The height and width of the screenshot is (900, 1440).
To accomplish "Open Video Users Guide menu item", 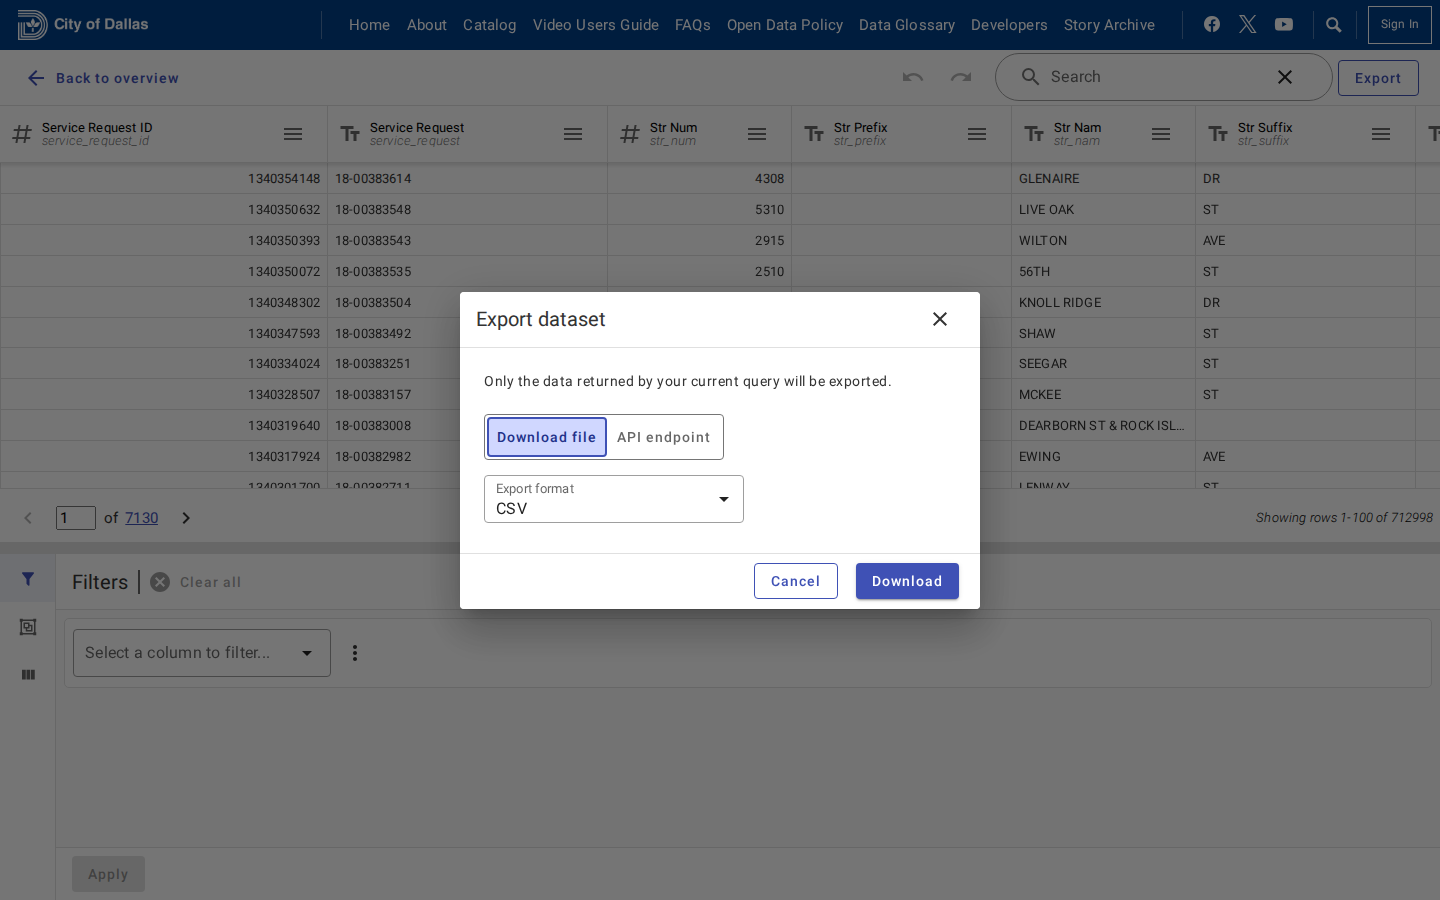I will [596, 25].
